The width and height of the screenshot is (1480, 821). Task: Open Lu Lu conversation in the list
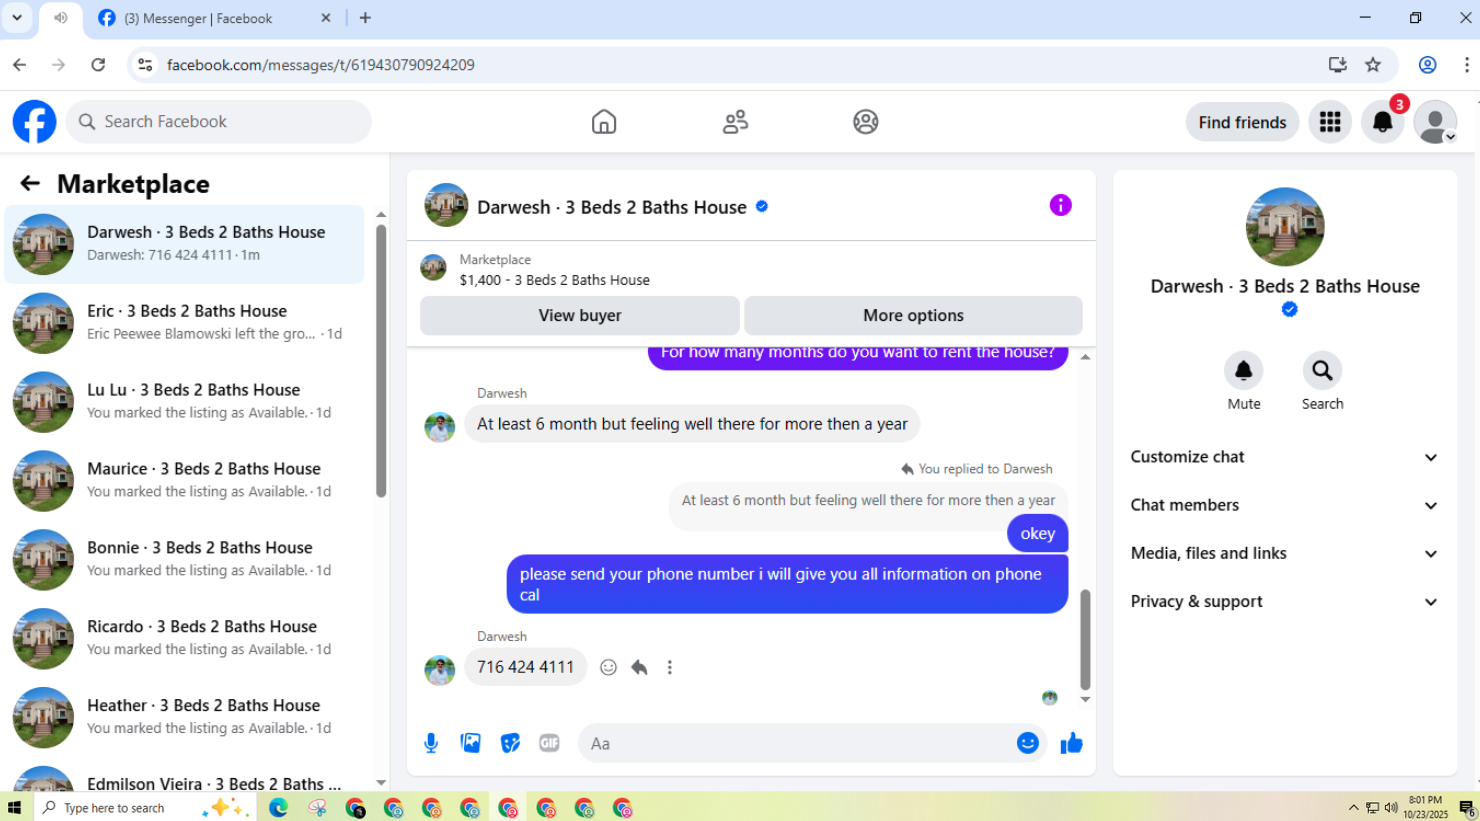coord(185,401)
